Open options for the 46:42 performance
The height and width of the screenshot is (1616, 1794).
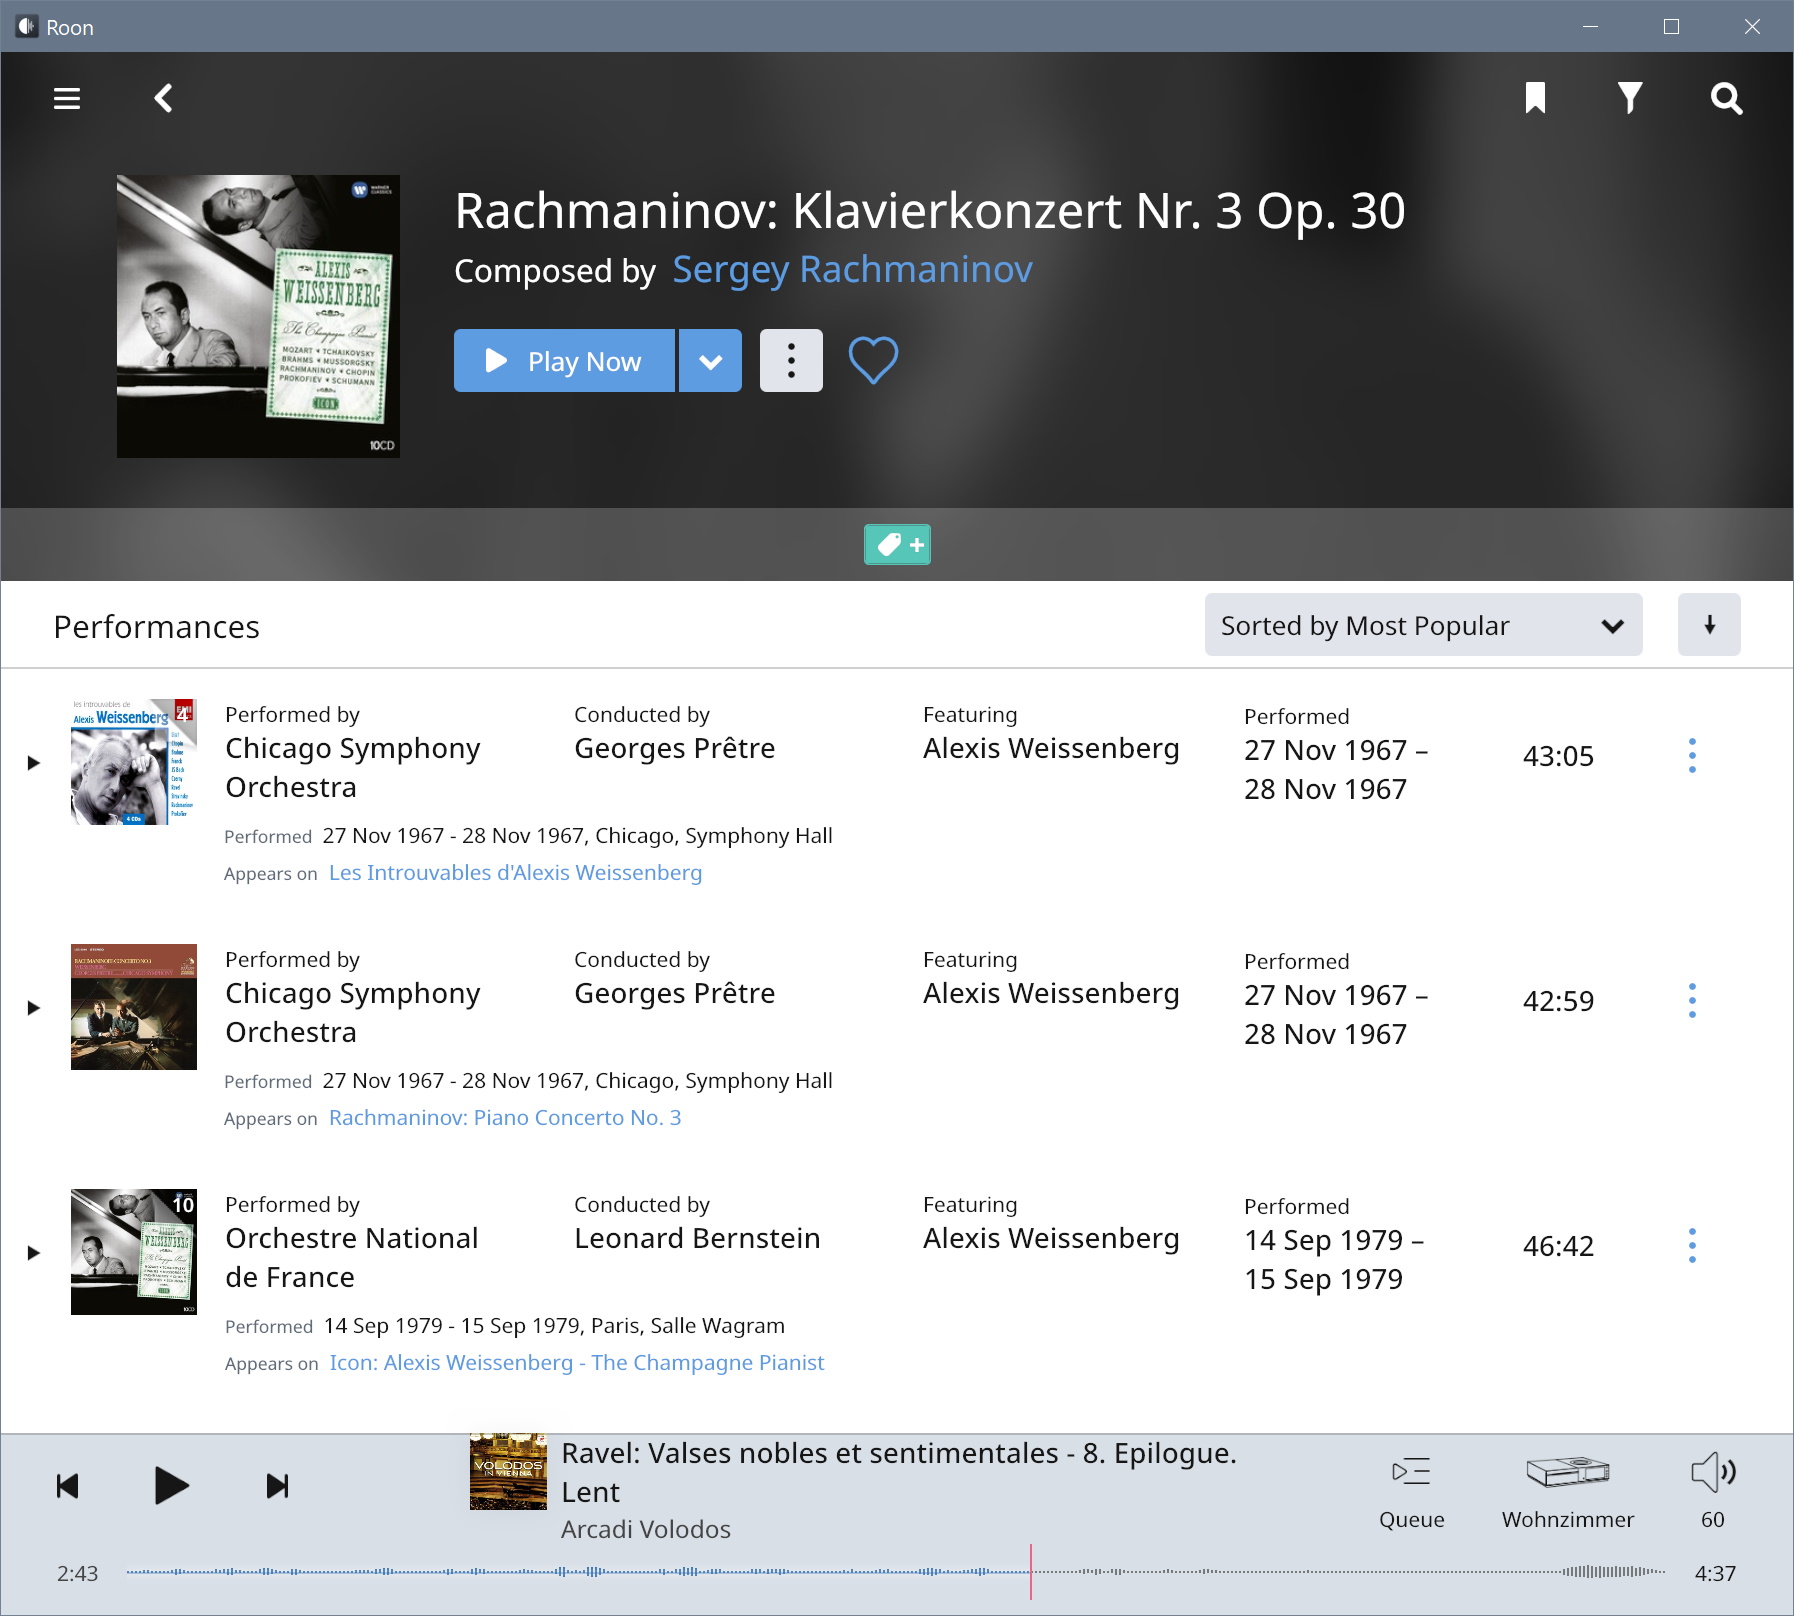[1692, 1246]
